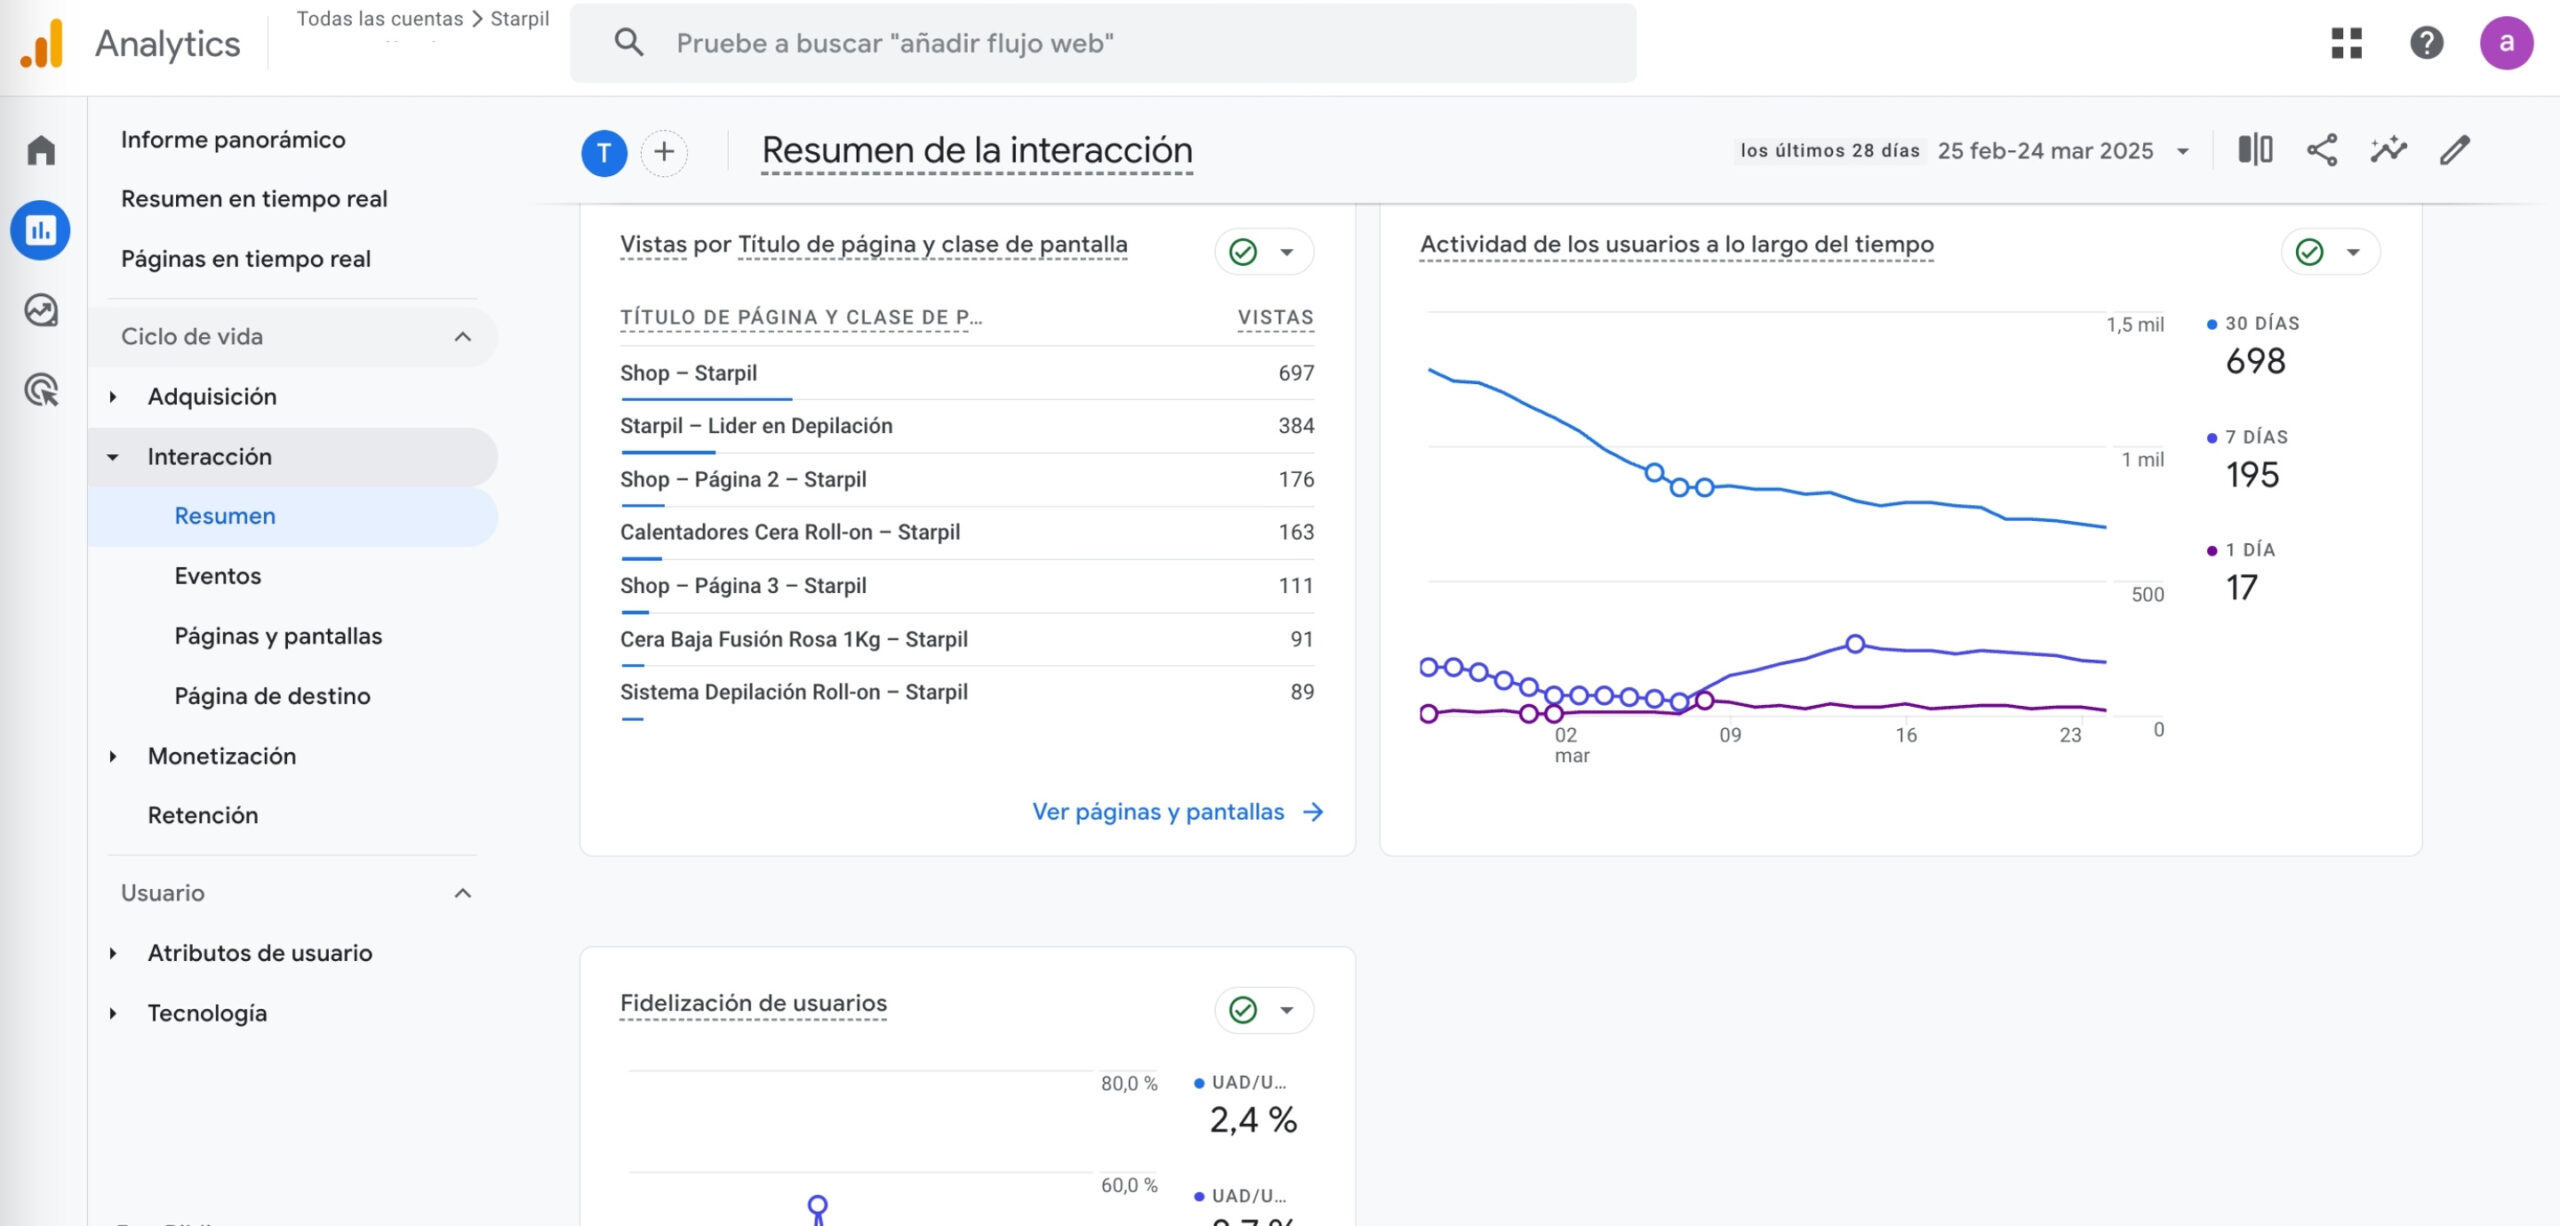Expand Atributos de usuario
The height and width of the screenshot is (1226, 2560).
pos(113,953)
